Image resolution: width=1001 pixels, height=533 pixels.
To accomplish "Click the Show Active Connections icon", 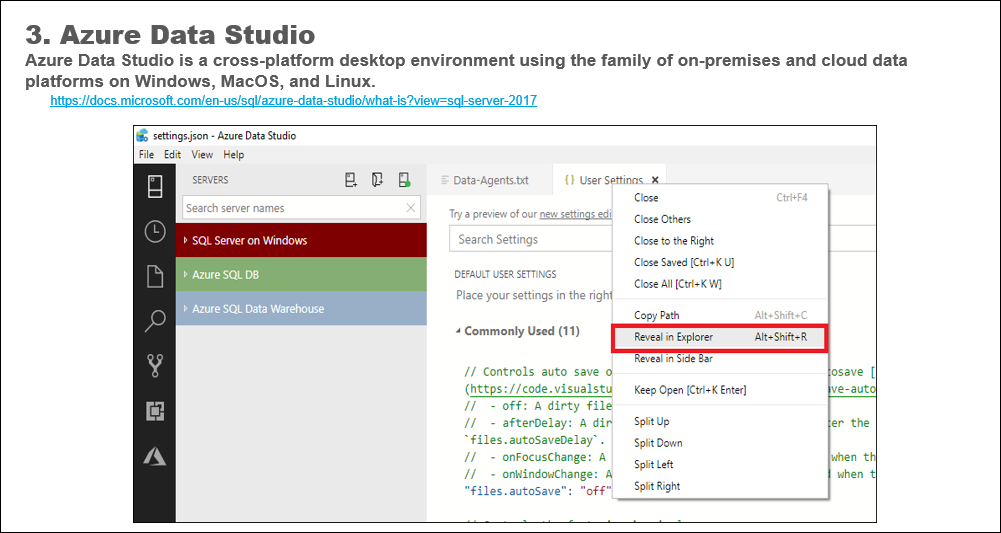I will click(404, 180).
